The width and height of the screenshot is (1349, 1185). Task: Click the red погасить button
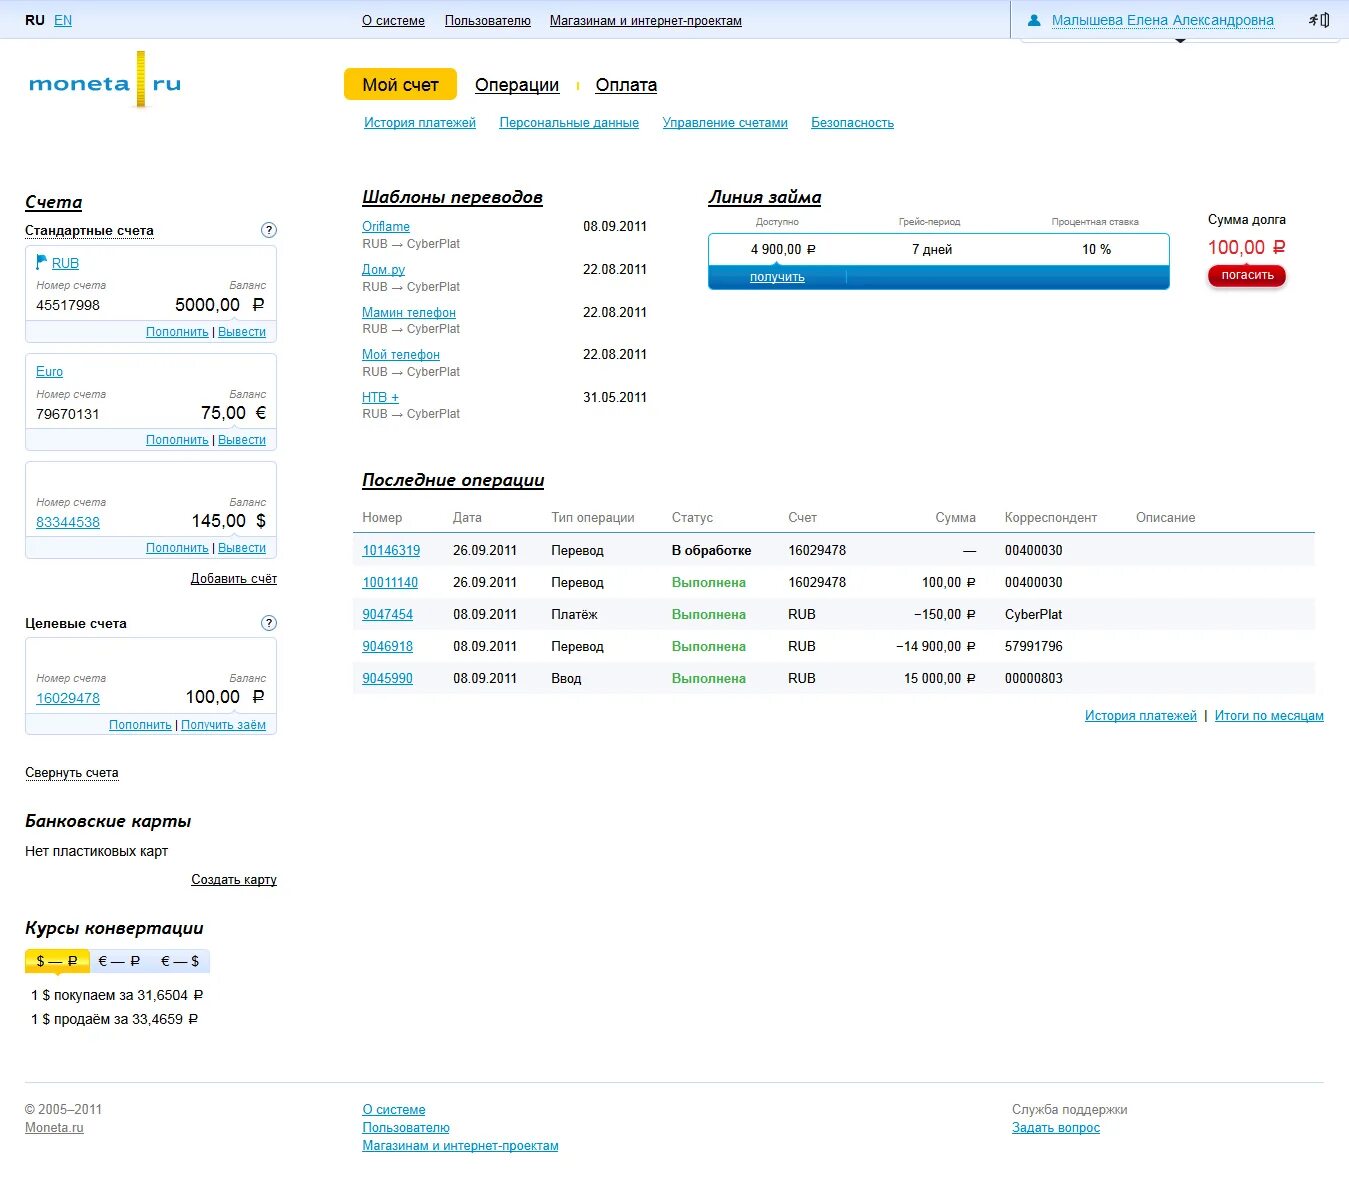(x=1247, y=276)
